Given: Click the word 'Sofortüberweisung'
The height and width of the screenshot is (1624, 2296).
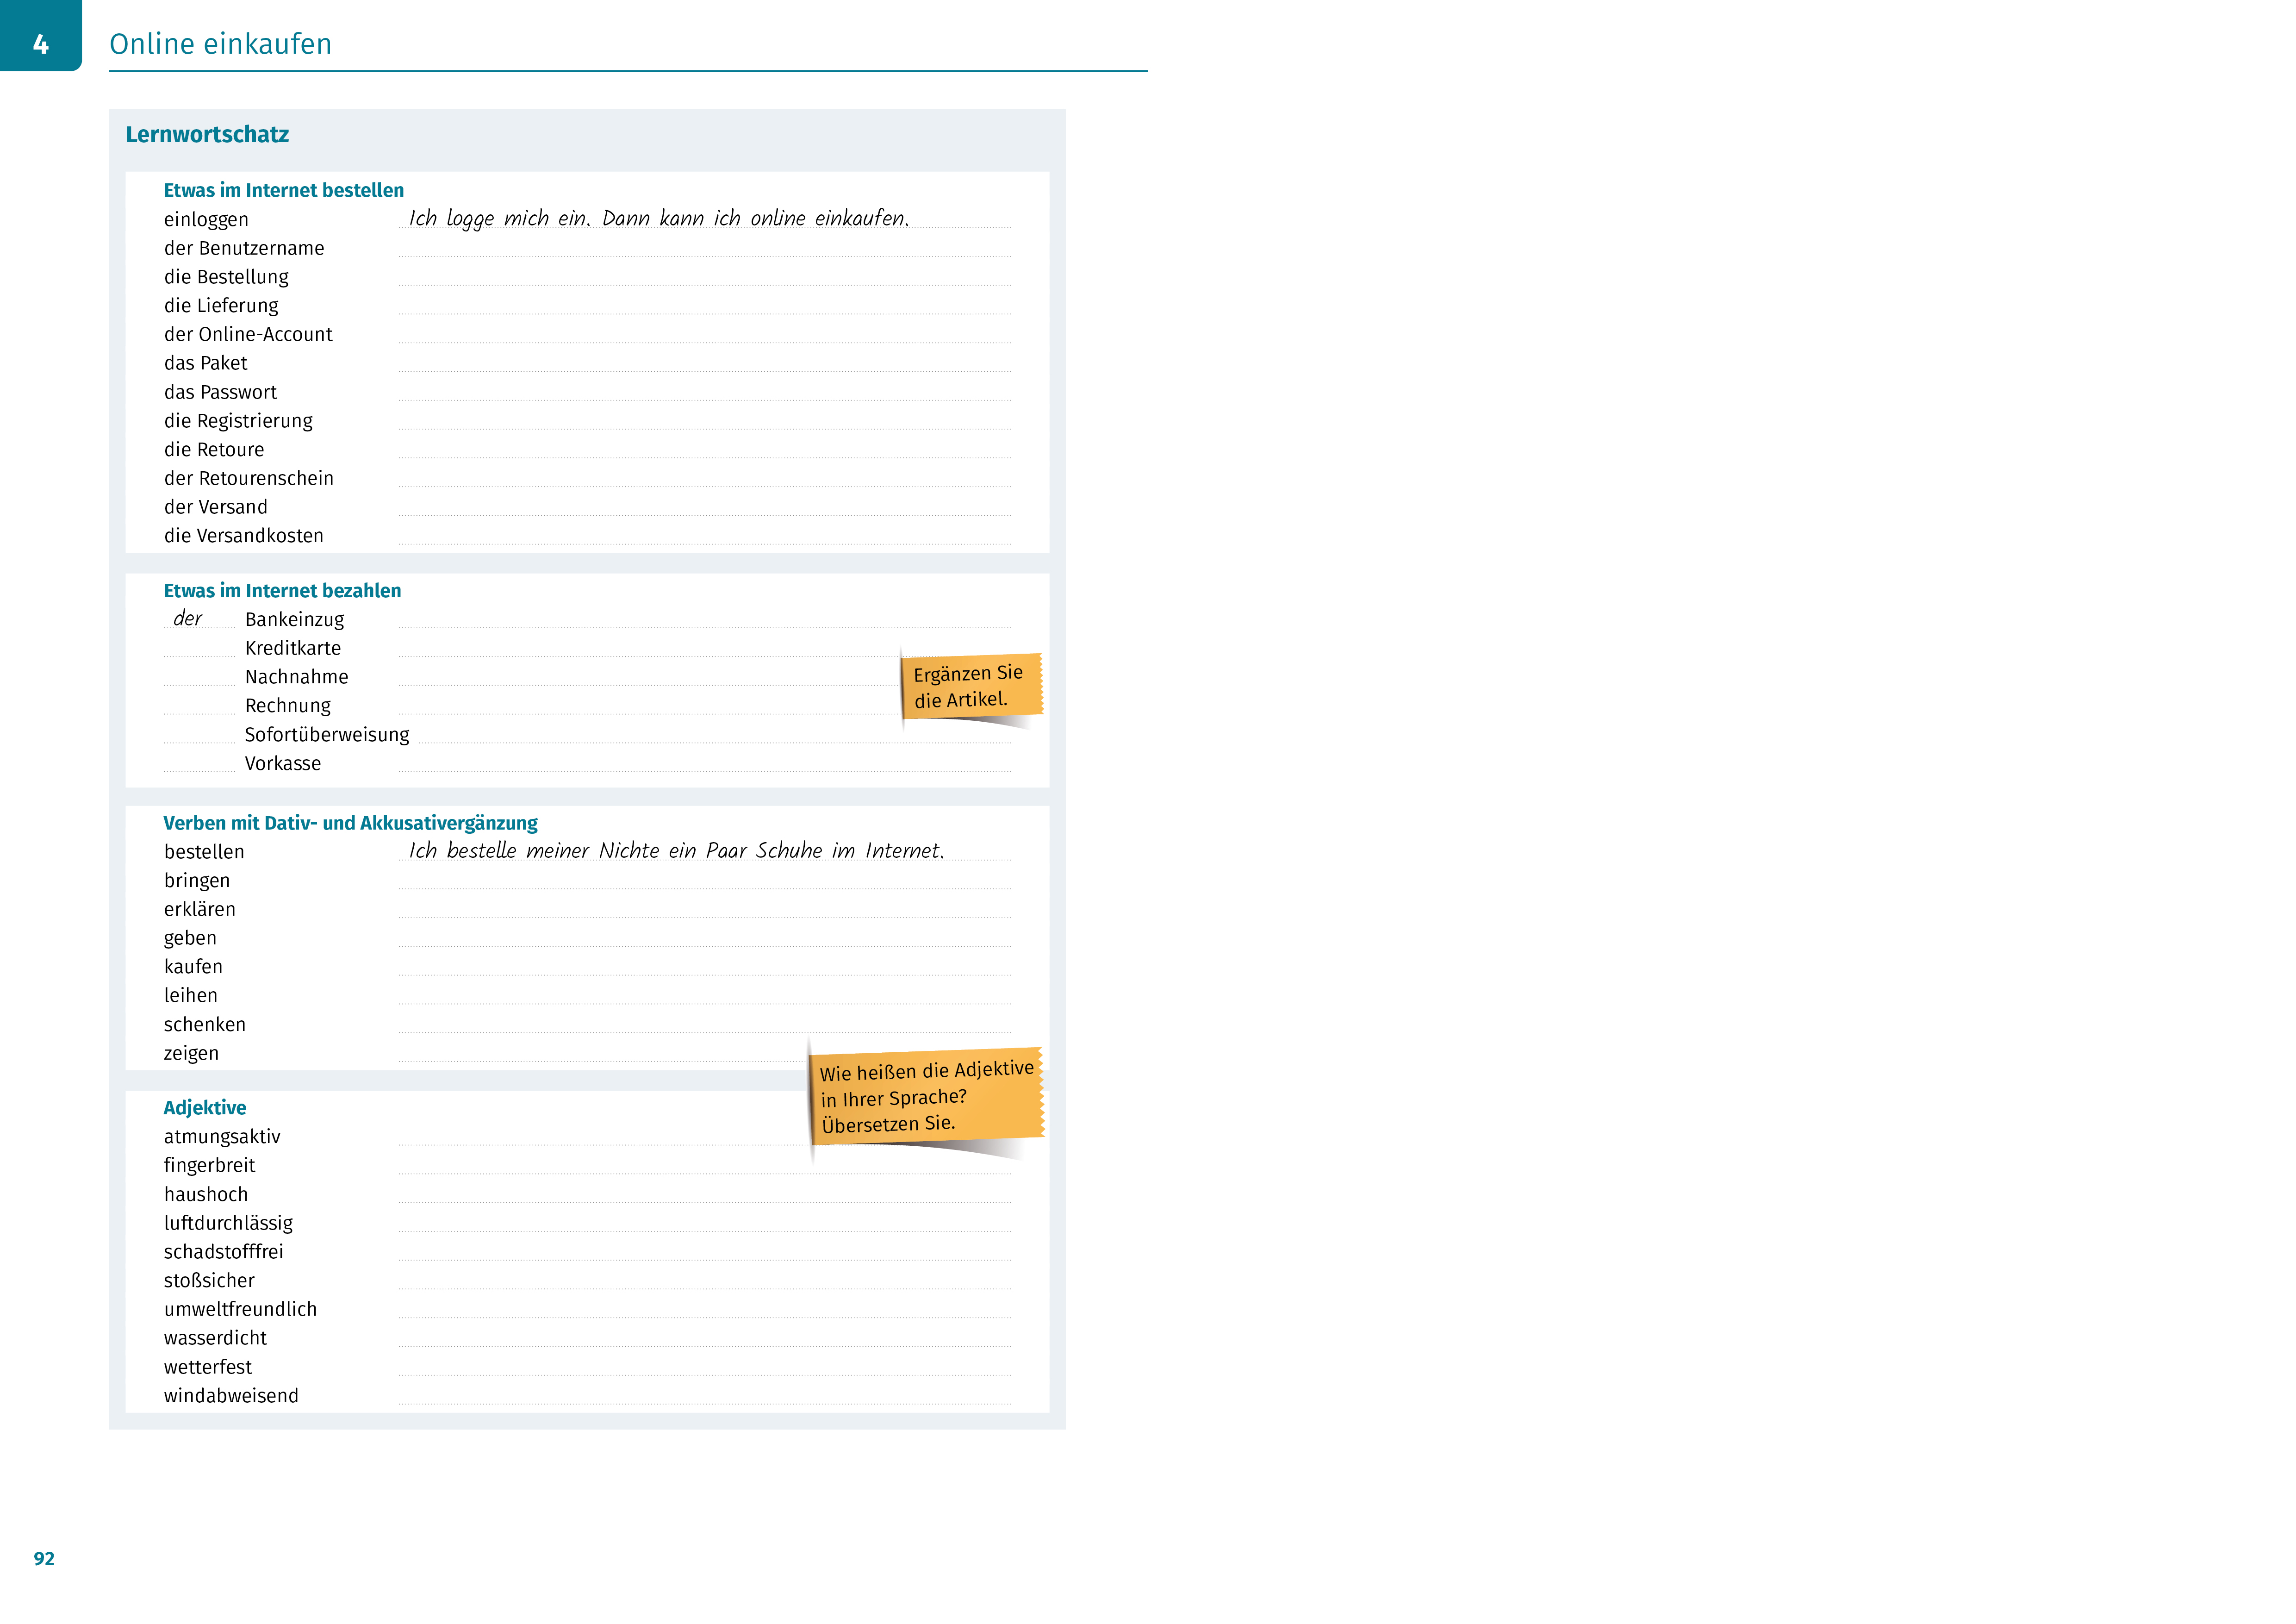Looking at the screenshot, I should pos(327,735).
